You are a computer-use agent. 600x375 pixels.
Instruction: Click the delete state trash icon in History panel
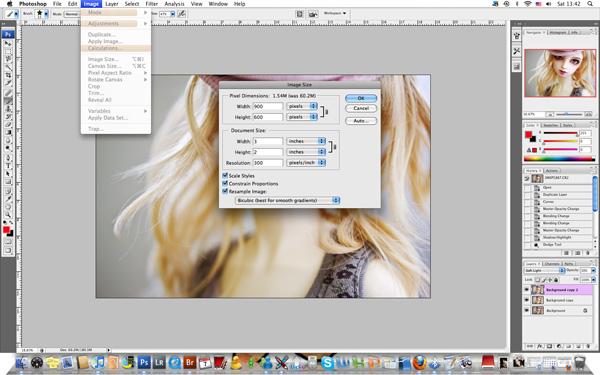[588, 253]
